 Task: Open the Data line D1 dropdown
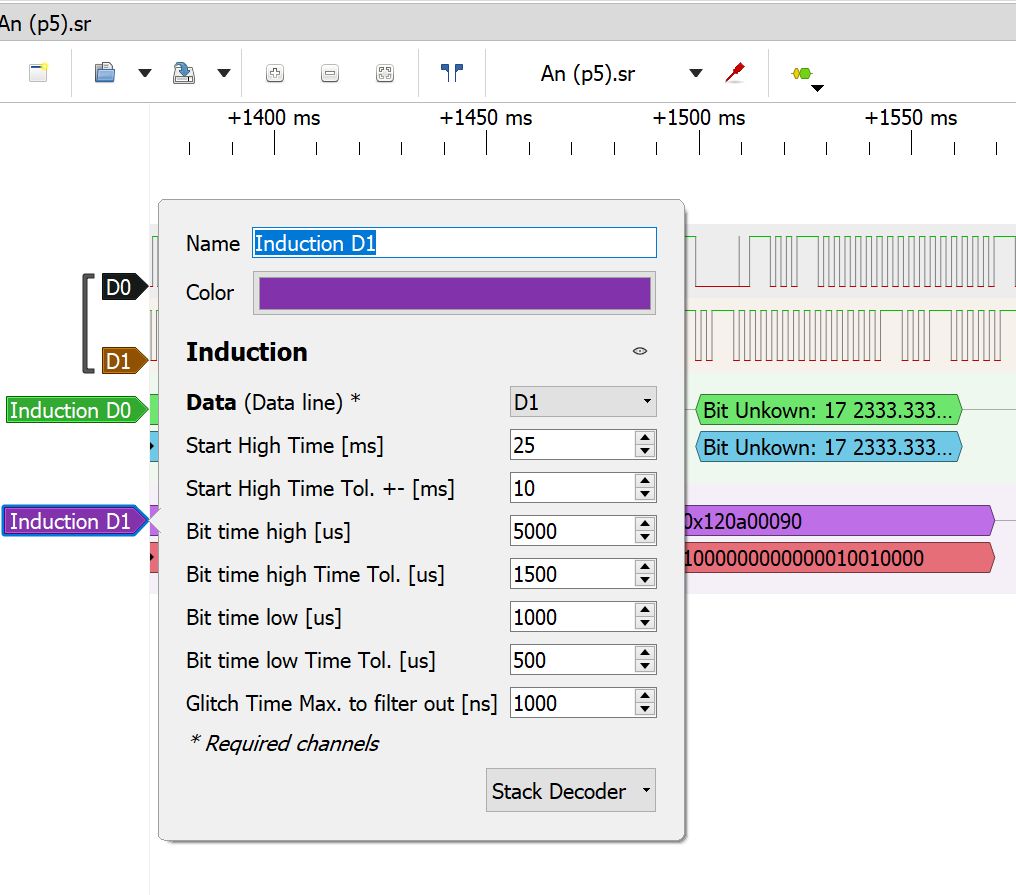(583, 403)
